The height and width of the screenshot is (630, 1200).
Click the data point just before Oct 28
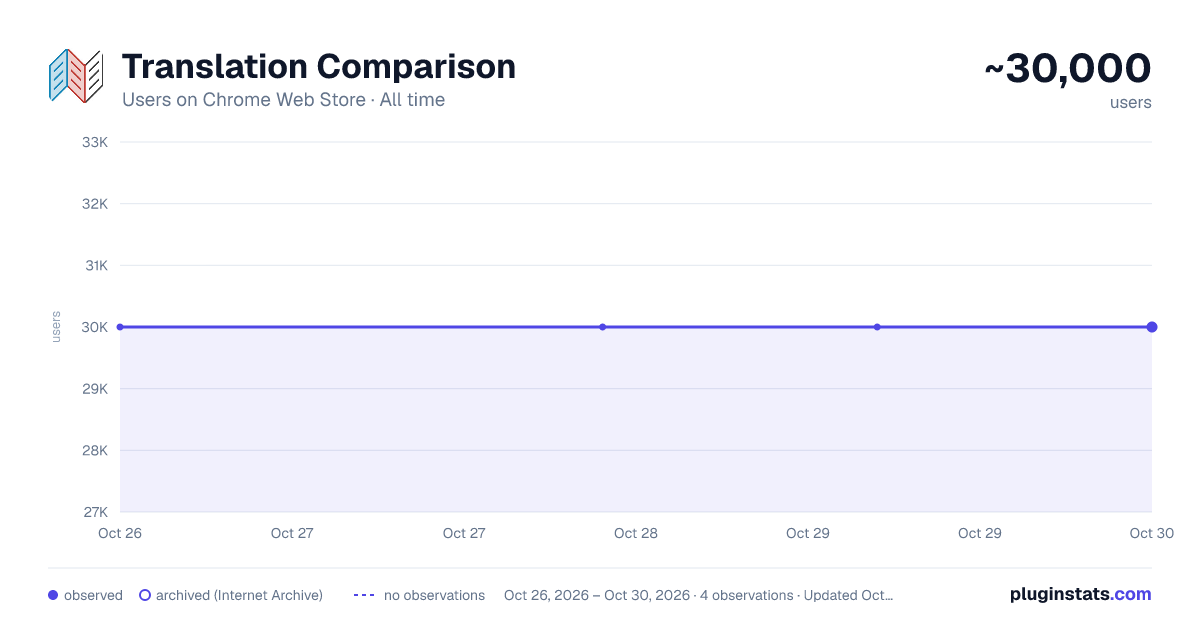[x=602, y=327]
